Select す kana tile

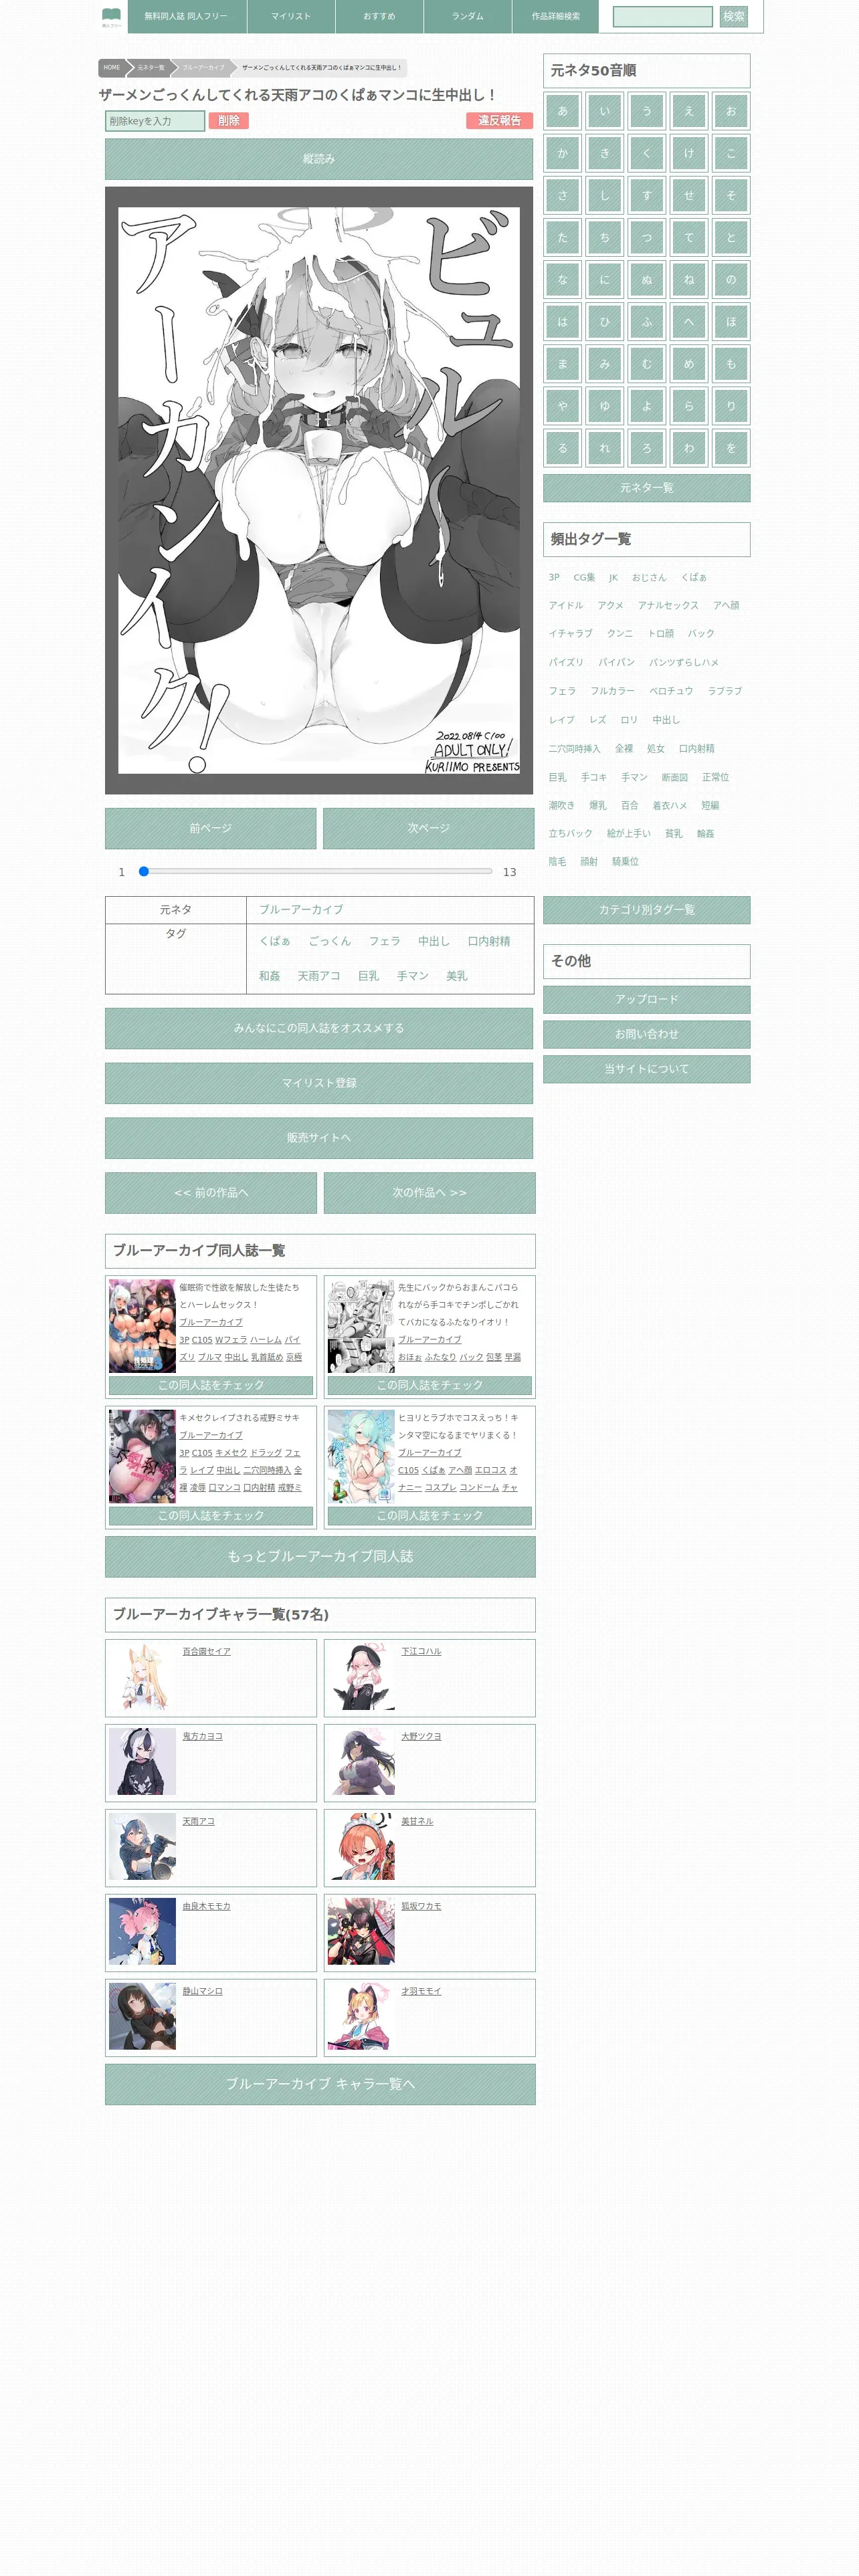point(647,195)
